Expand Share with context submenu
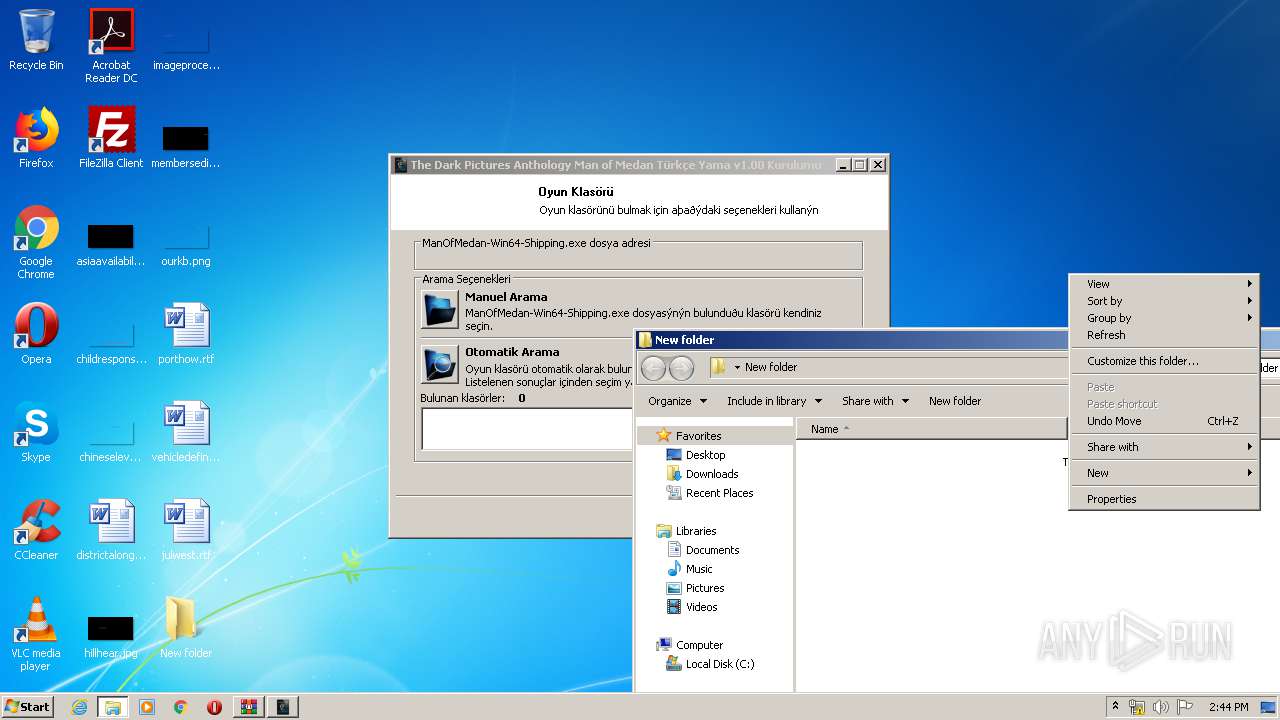Viewport: 1280px width, 720px height. coord(1164,447)
